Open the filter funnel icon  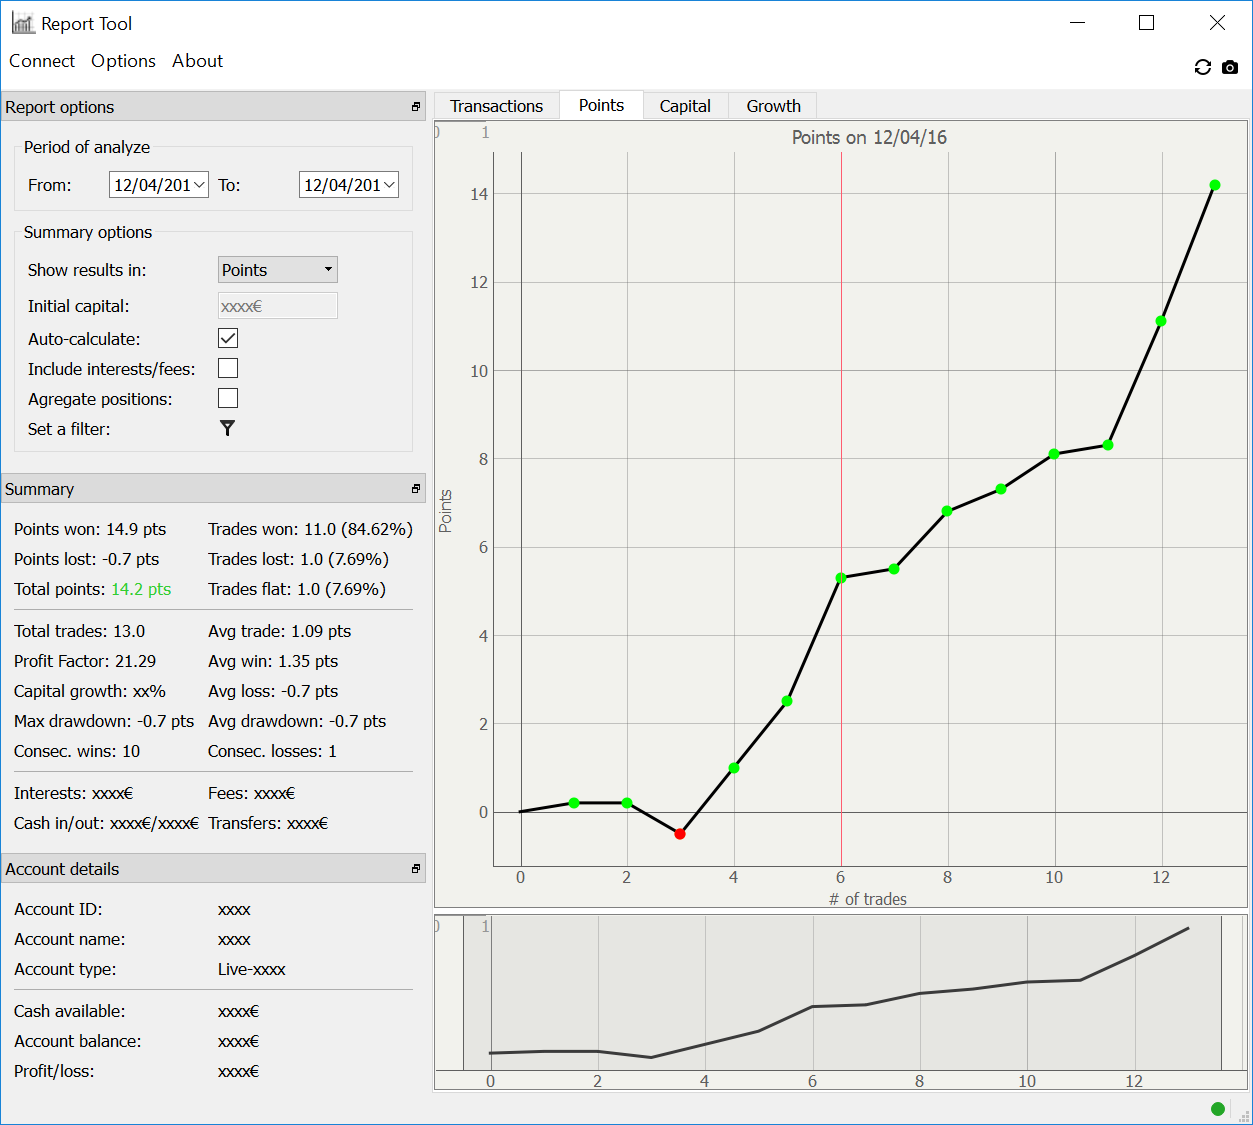click(227, 428)
